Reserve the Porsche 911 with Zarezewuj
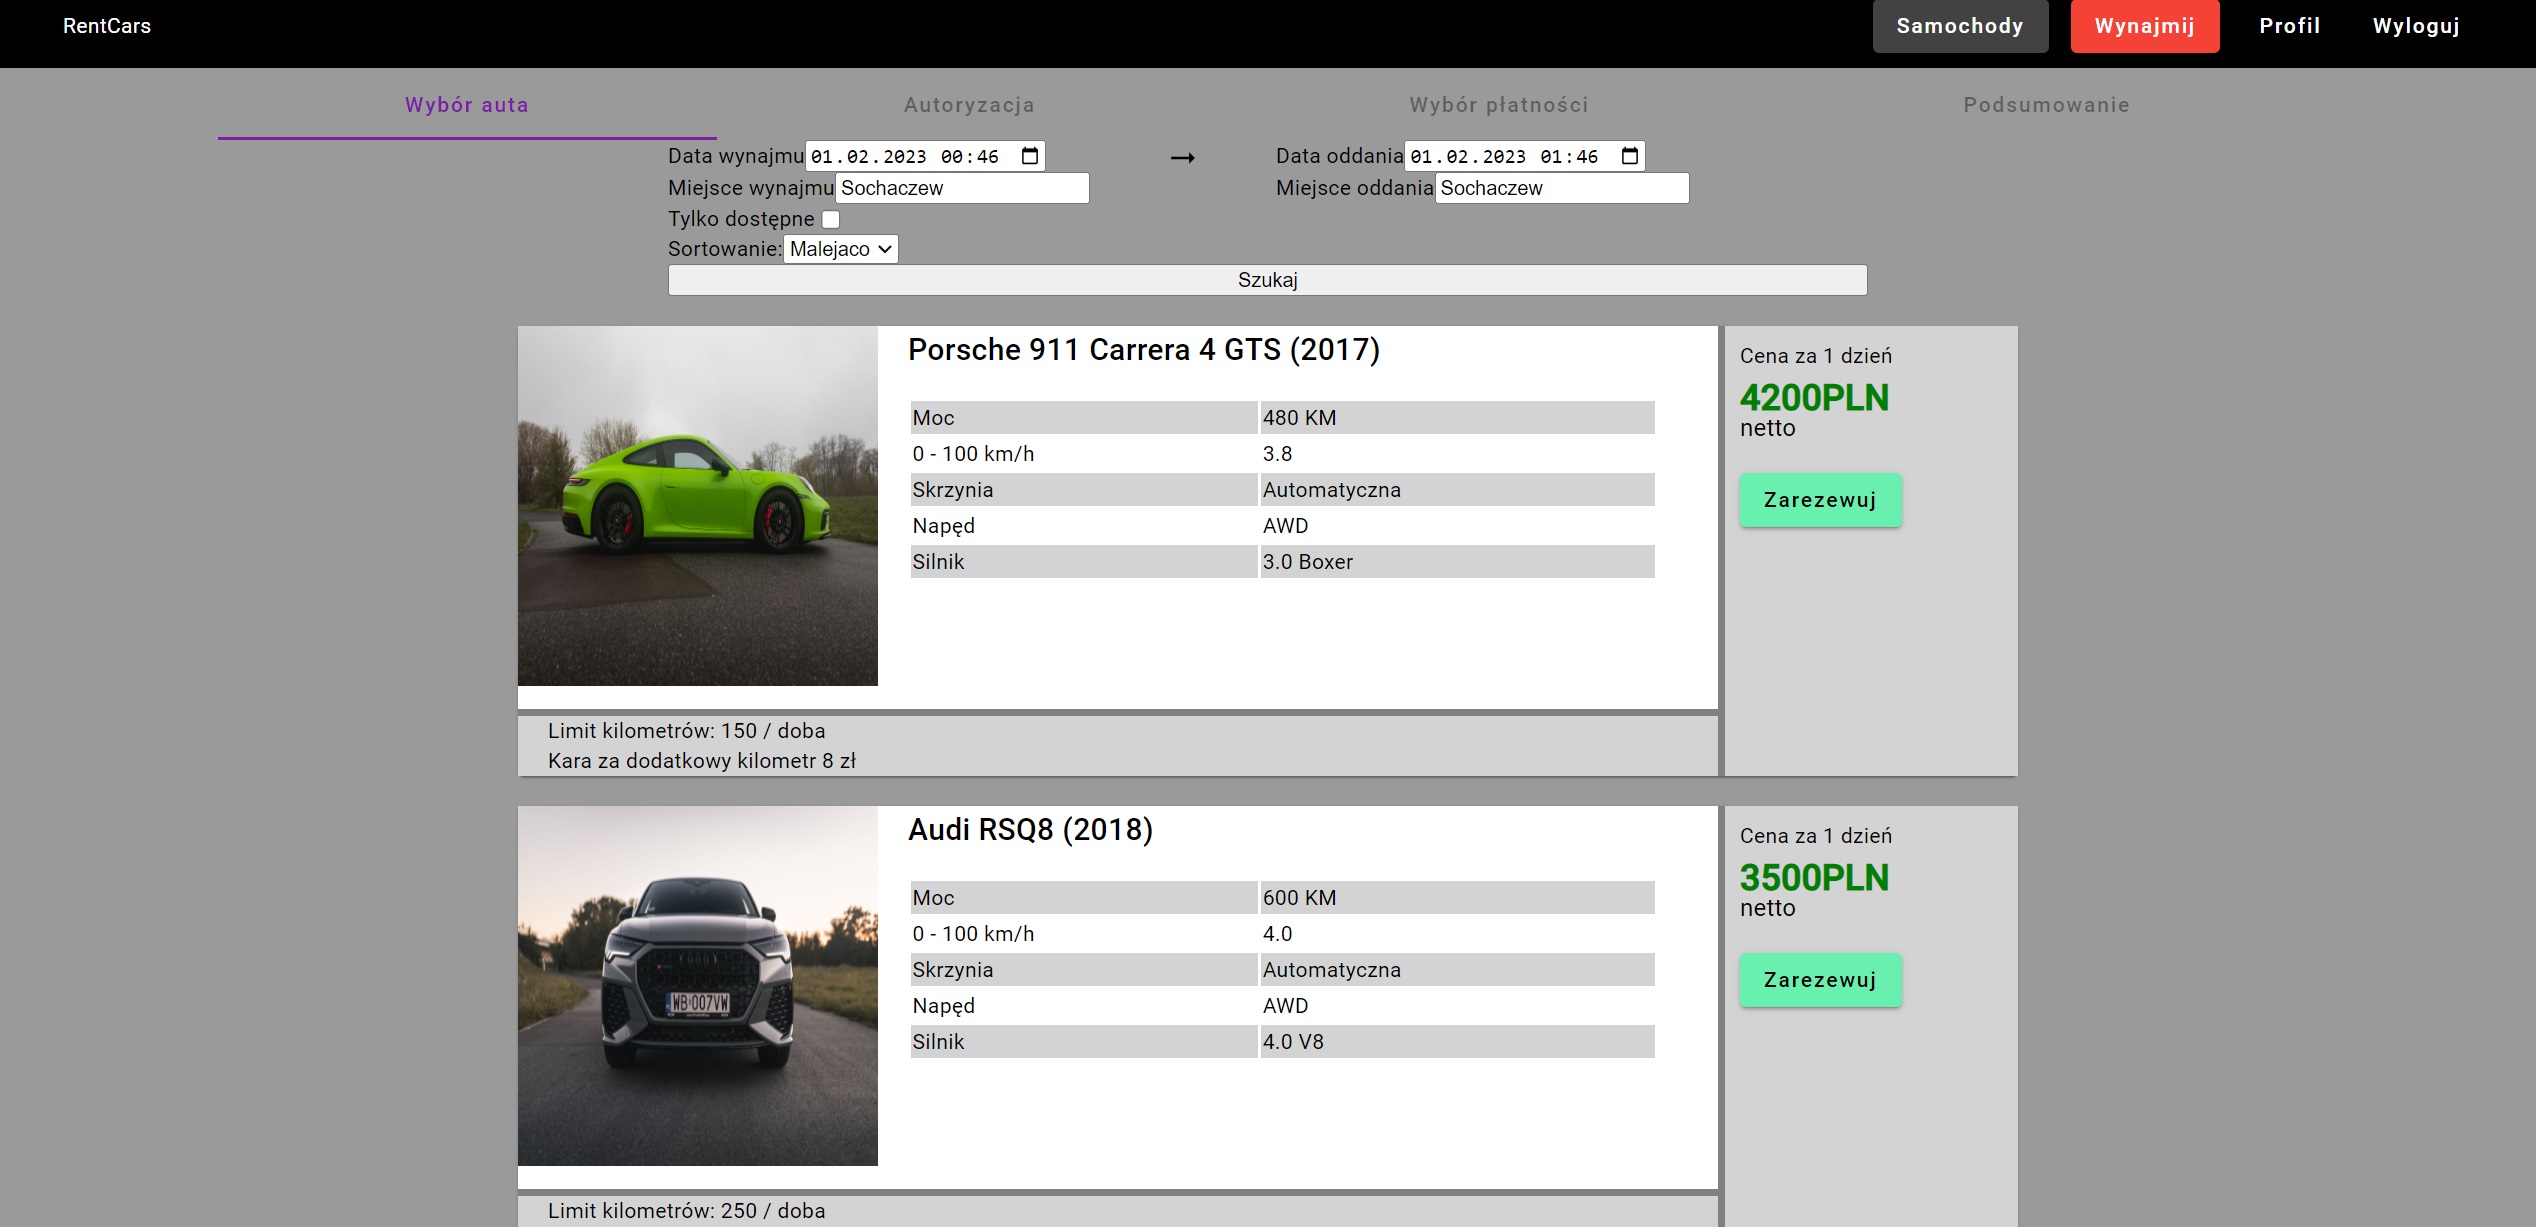 pos(1819,500)
